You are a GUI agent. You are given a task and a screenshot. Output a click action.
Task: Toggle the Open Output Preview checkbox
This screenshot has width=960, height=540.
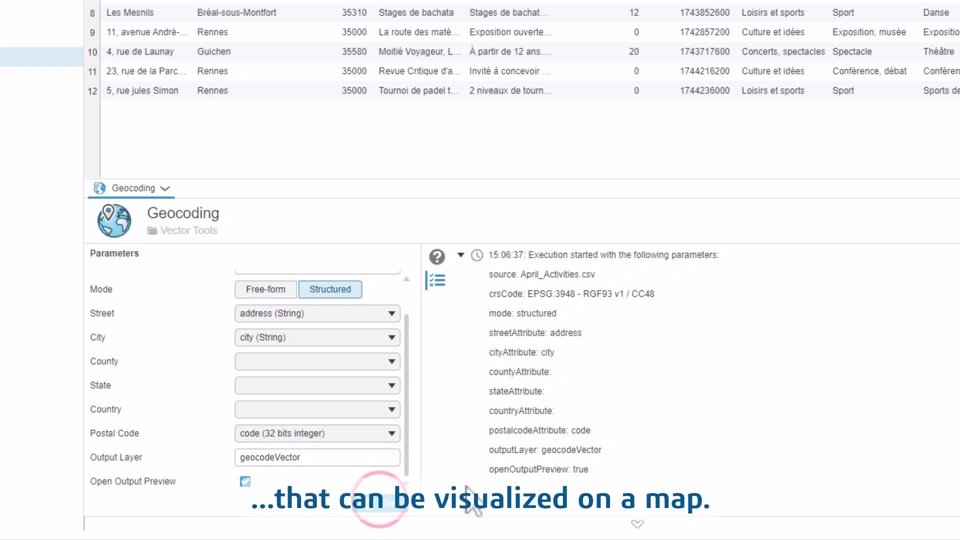click(x=245, y=481)
